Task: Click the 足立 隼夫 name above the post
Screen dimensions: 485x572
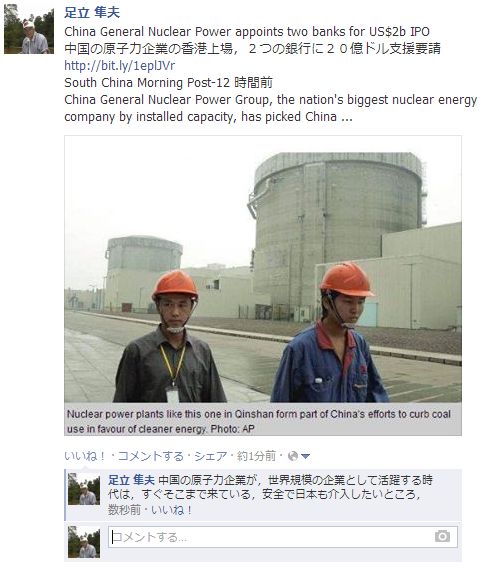Action: click(92, 13)
